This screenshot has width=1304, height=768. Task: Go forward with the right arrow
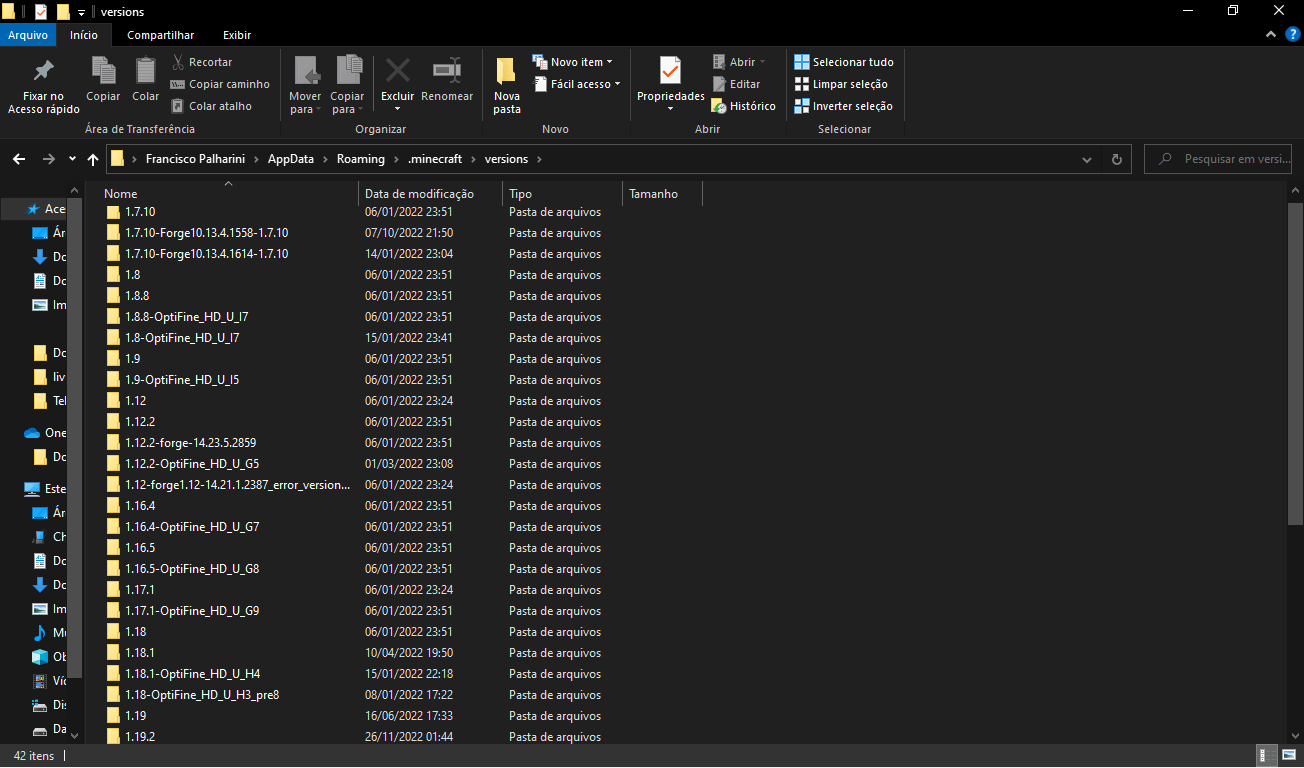point(48,159)
